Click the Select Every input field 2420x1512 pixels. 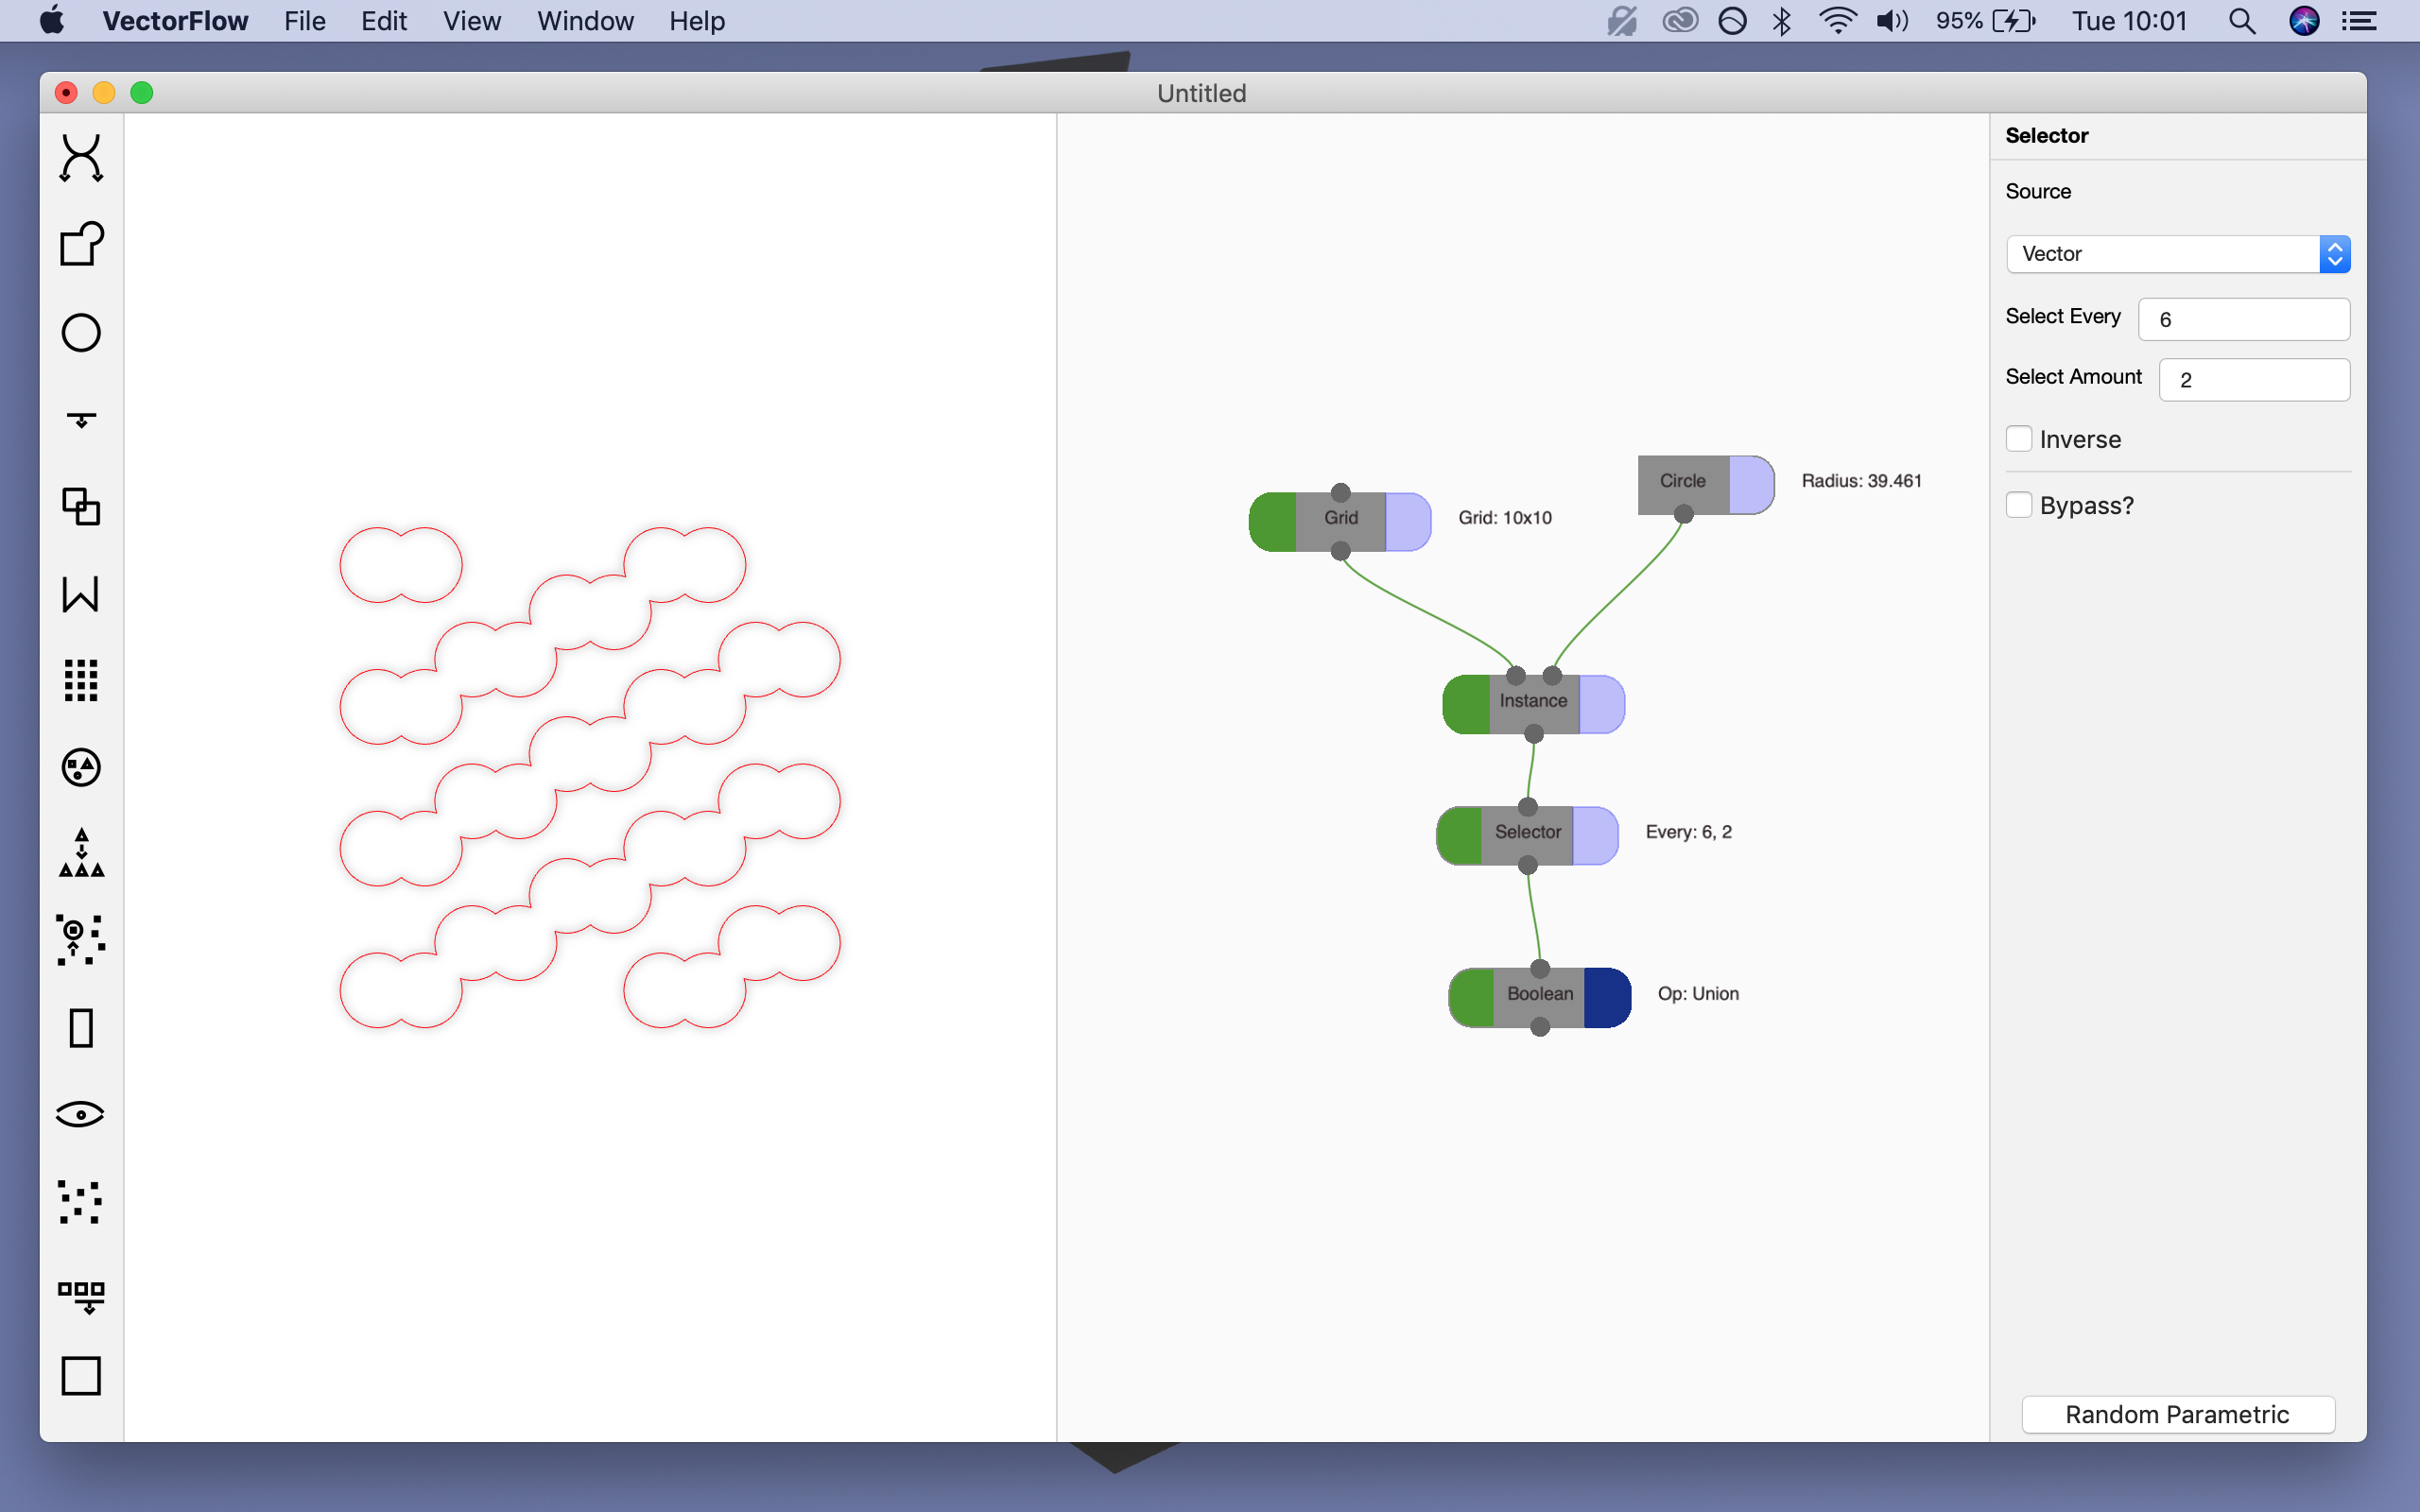(2243, 320)
